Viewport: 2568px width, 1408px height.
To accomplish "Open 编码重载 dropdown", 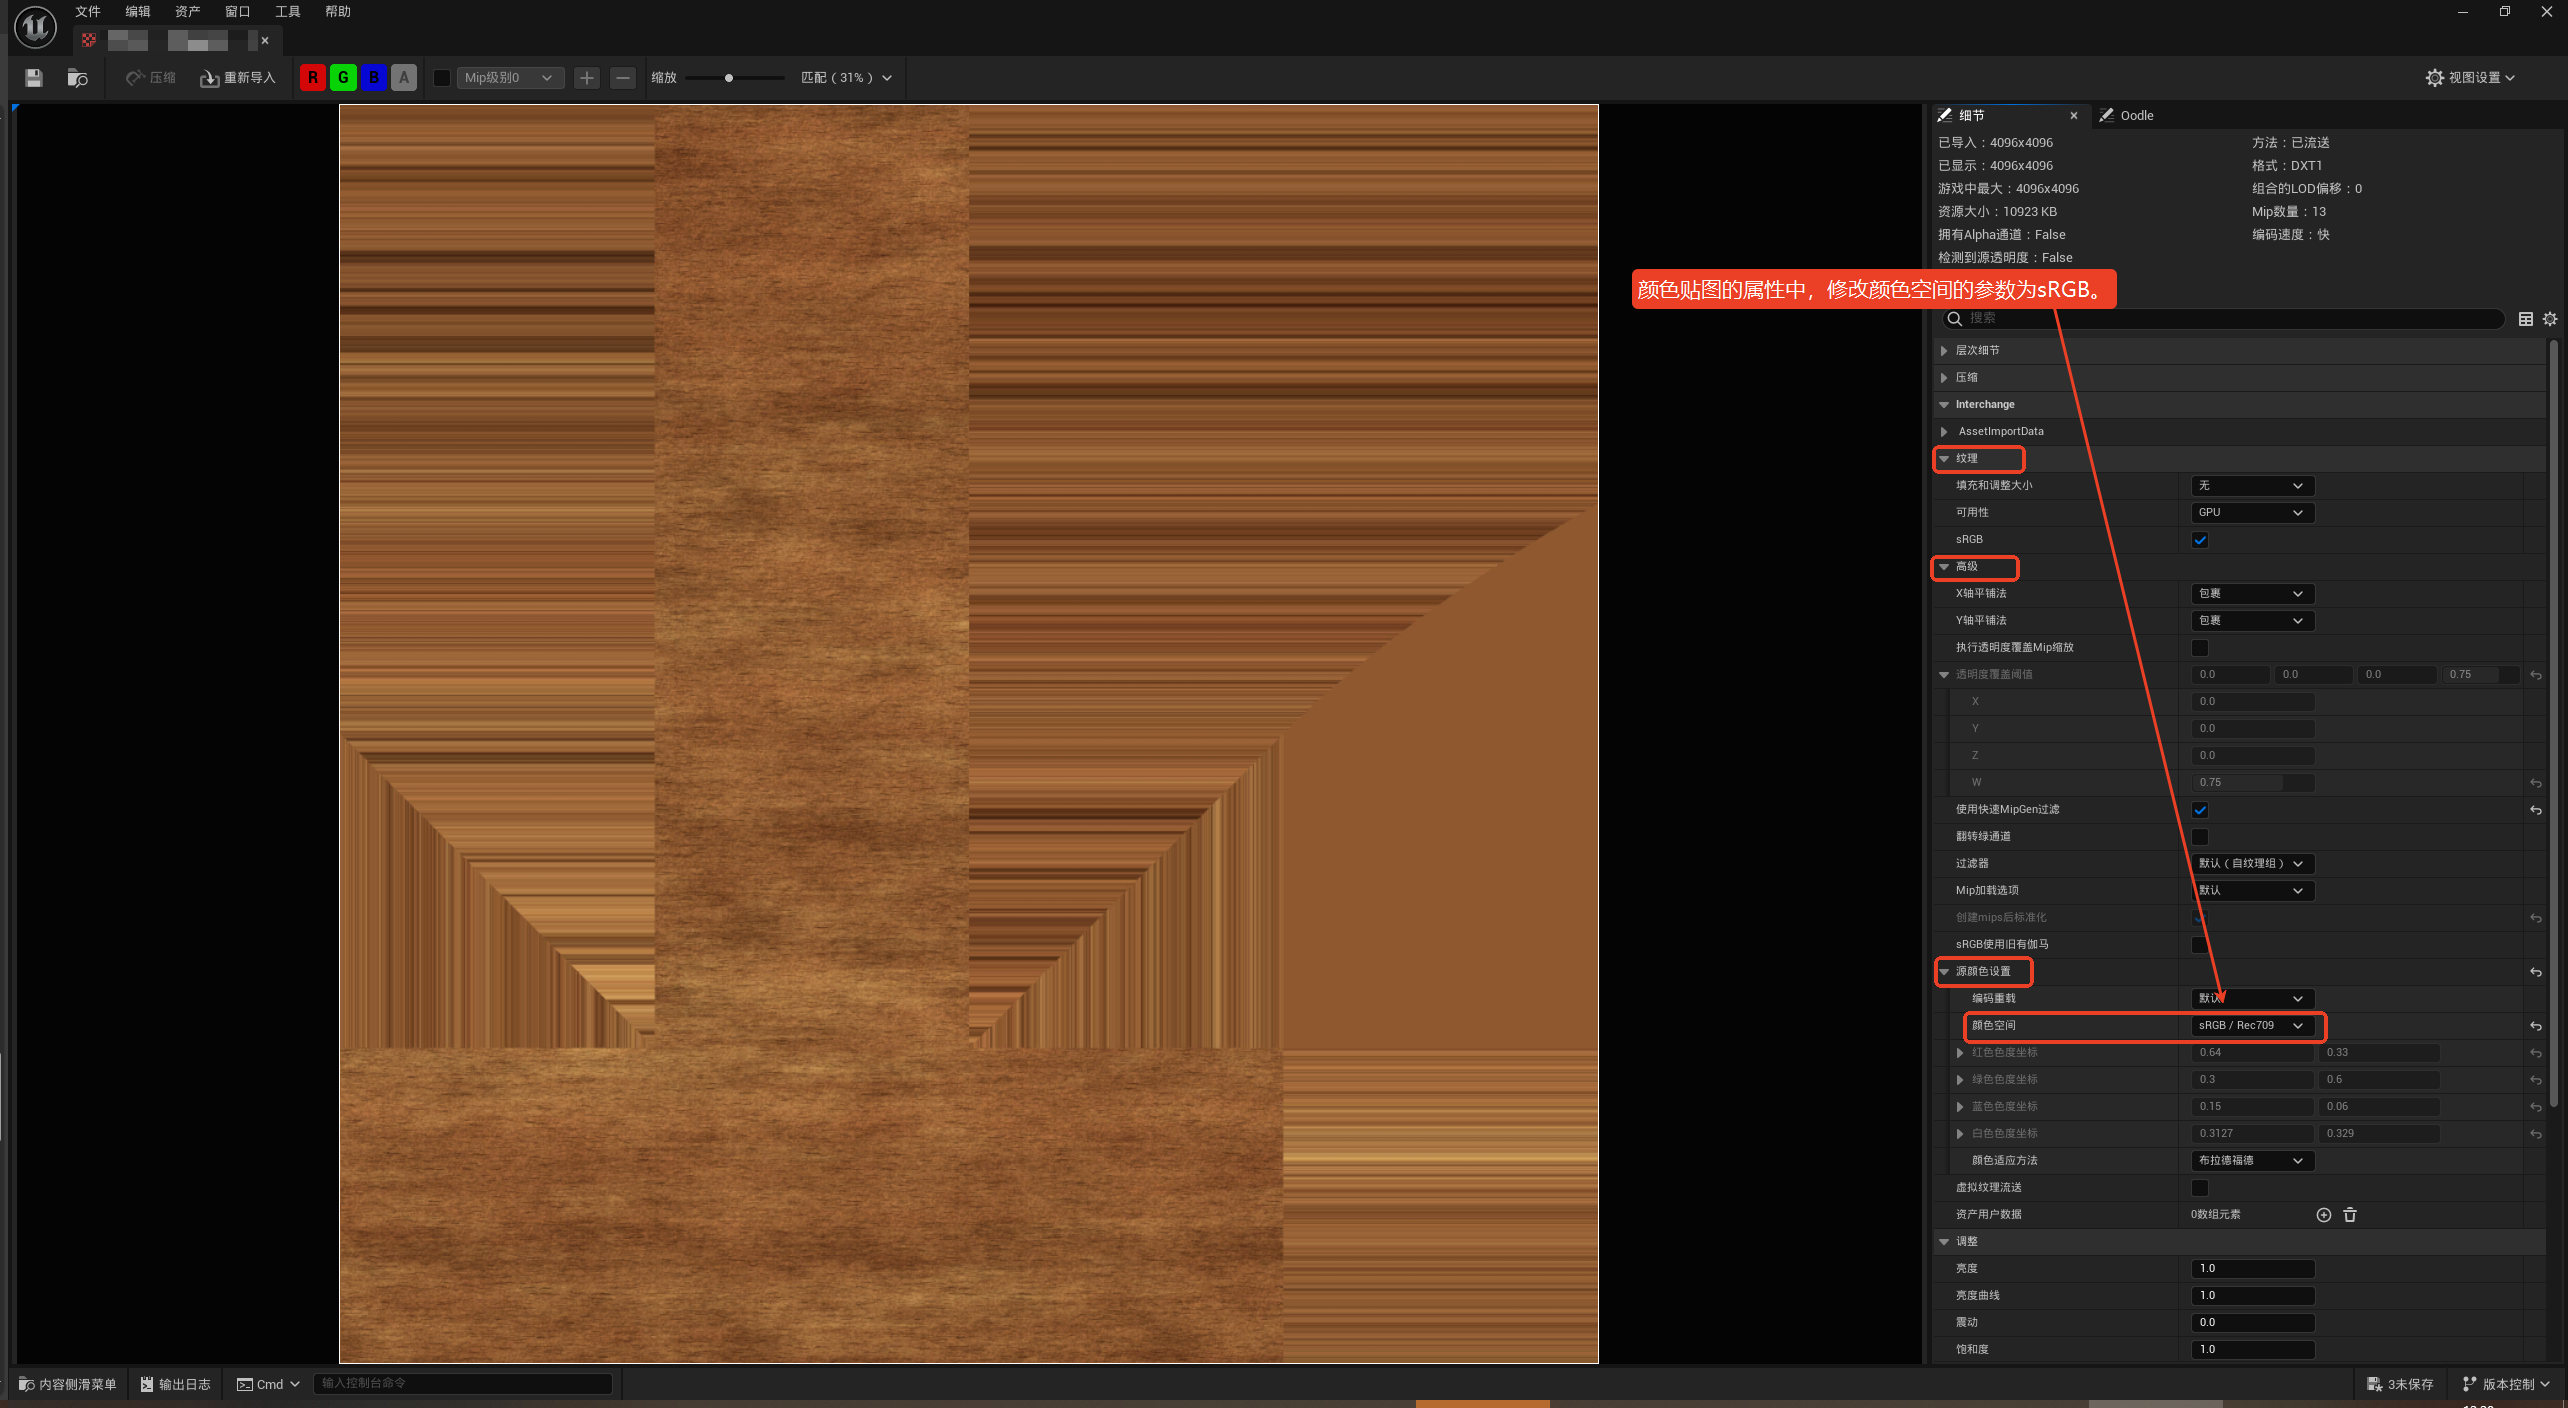I will click(x=2252, y=999).
